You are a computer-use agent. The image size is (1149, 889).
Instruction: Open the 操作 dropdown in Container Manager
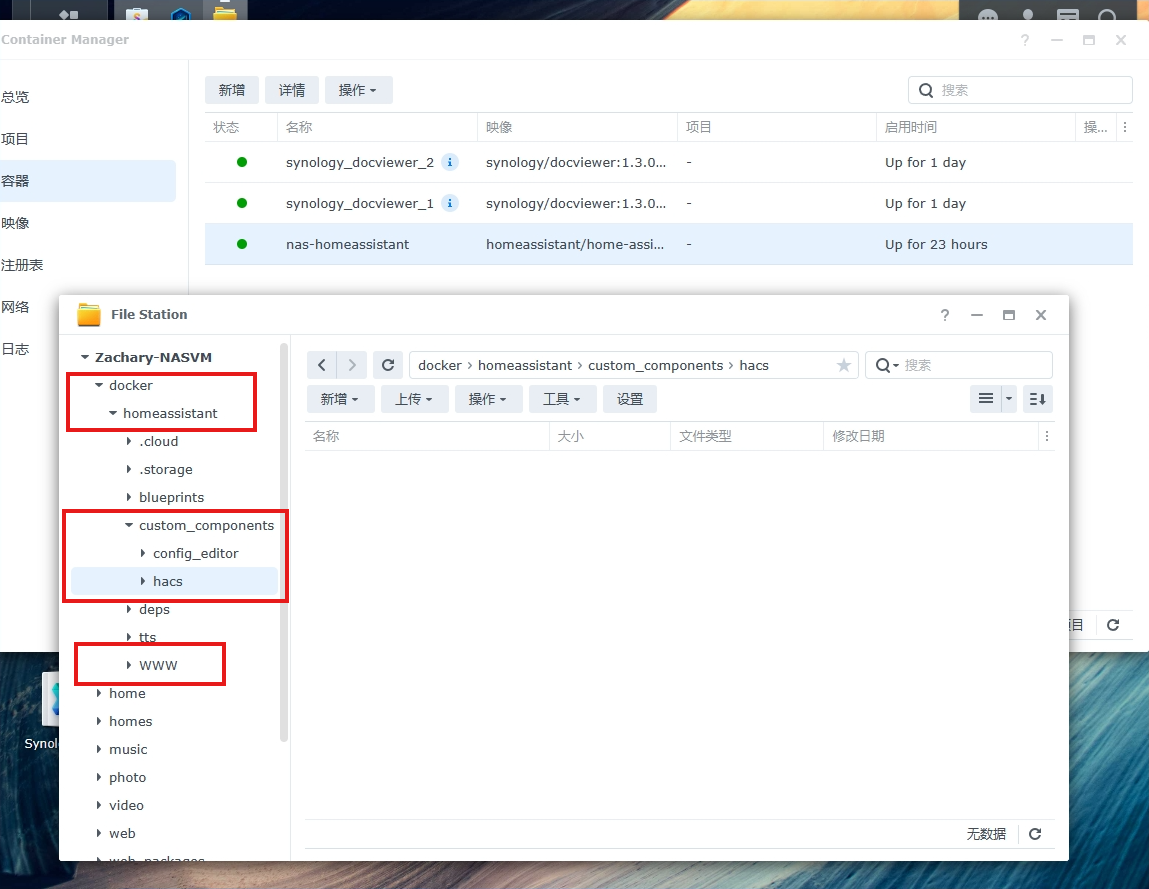click(358, 90)
